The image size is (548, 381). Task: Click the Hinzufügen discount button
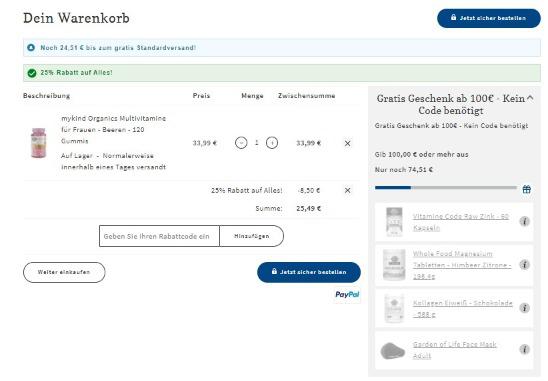click(252, 236)
